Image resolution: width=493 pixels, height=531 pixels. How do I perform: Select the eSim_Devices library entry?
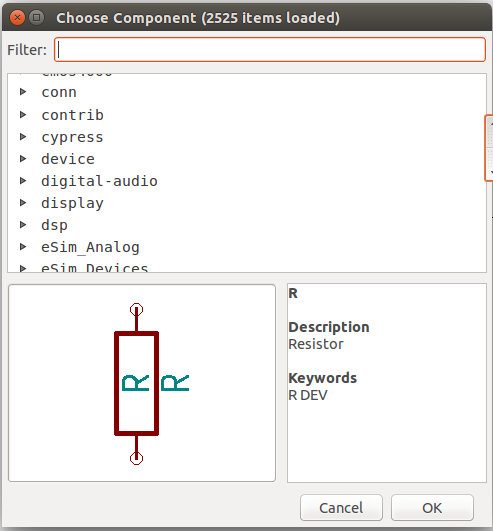(94, 268)
